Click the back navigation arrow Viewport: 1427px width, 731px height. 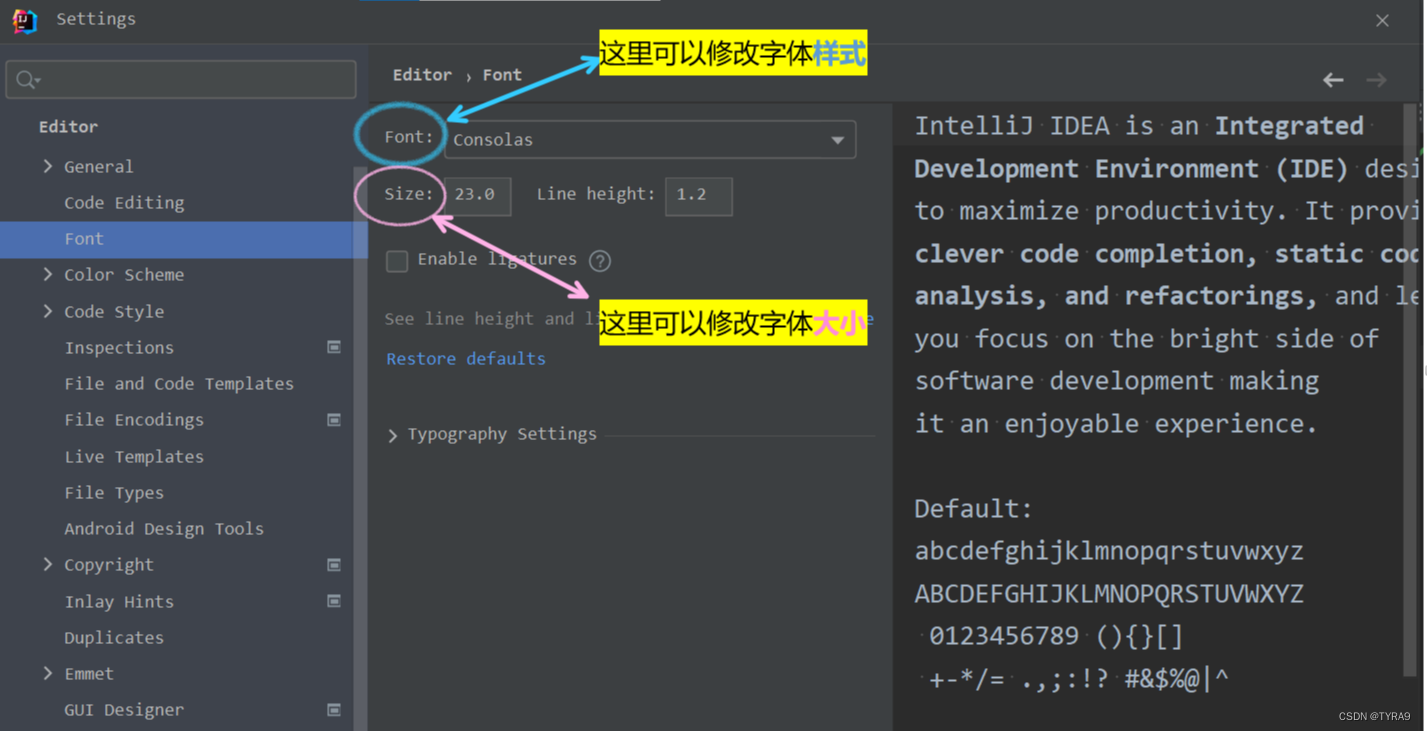pos(1333,80)
